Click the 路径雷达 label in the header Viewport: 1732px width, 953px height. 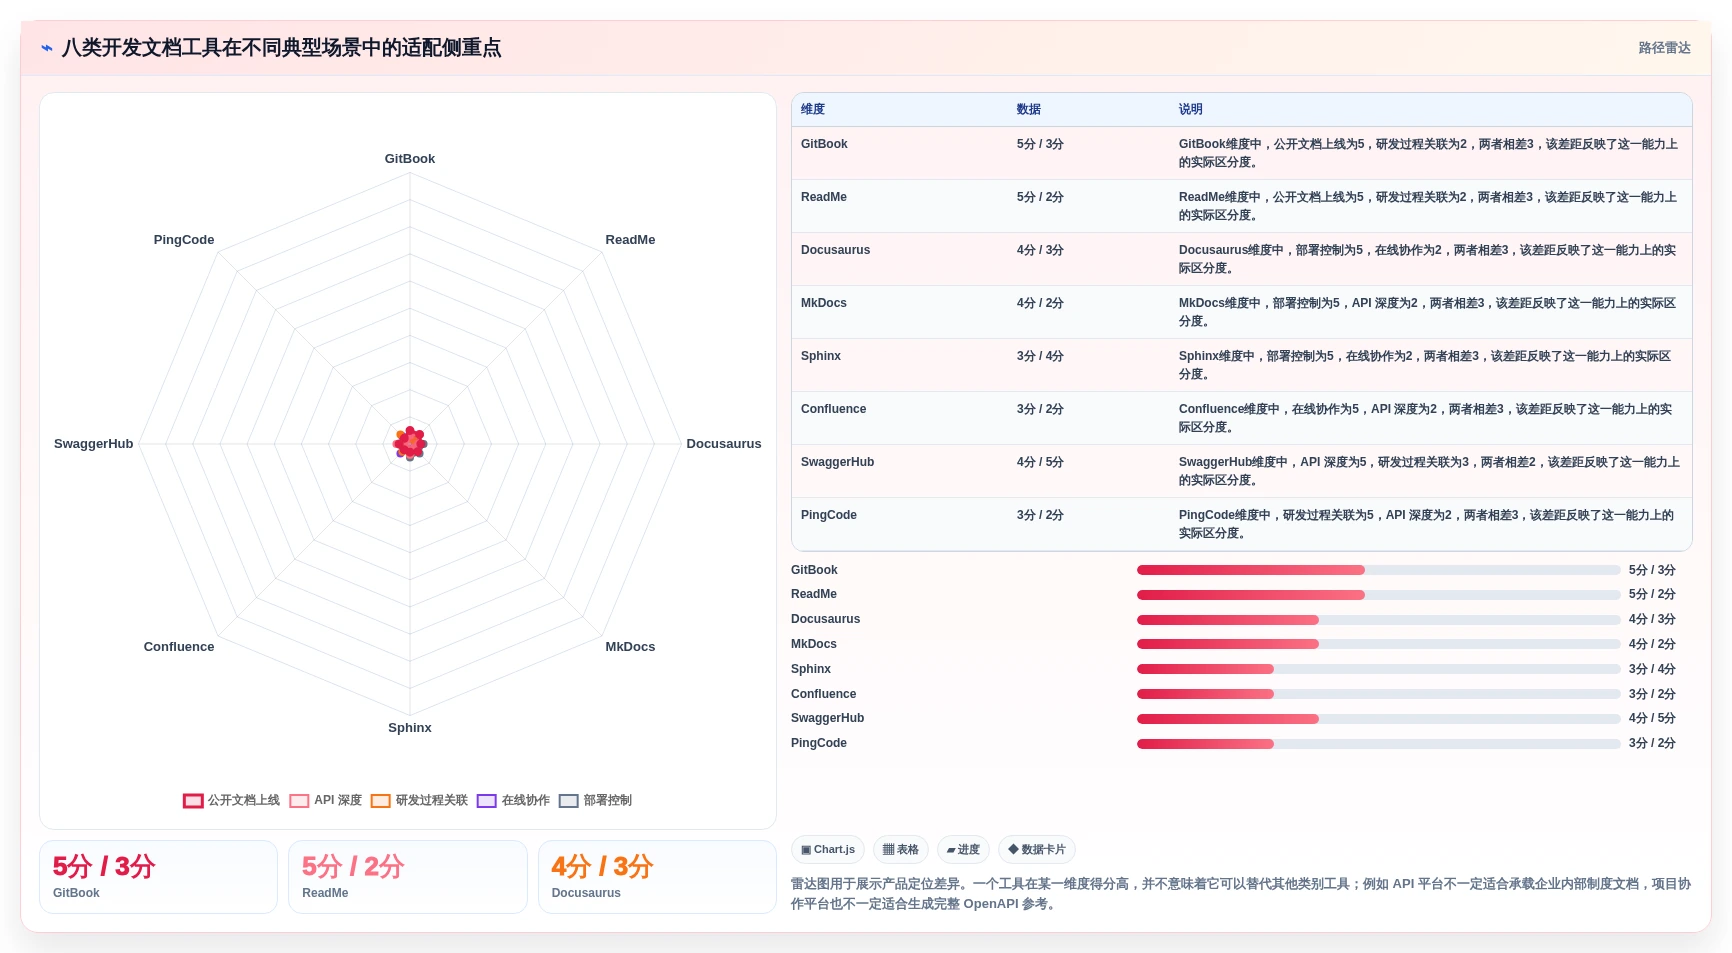click(x=1664, y=48)
